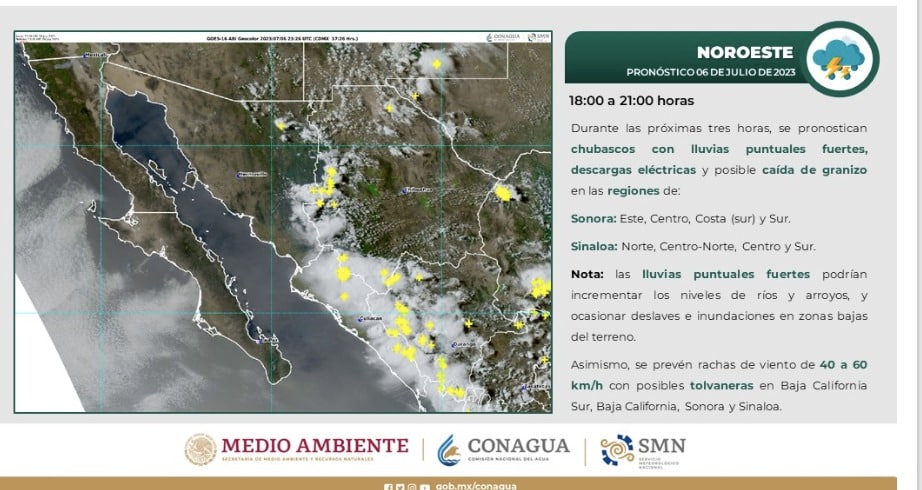
Task: Click the descargas eléctricas highlighted text
Action: coord(633,170)
